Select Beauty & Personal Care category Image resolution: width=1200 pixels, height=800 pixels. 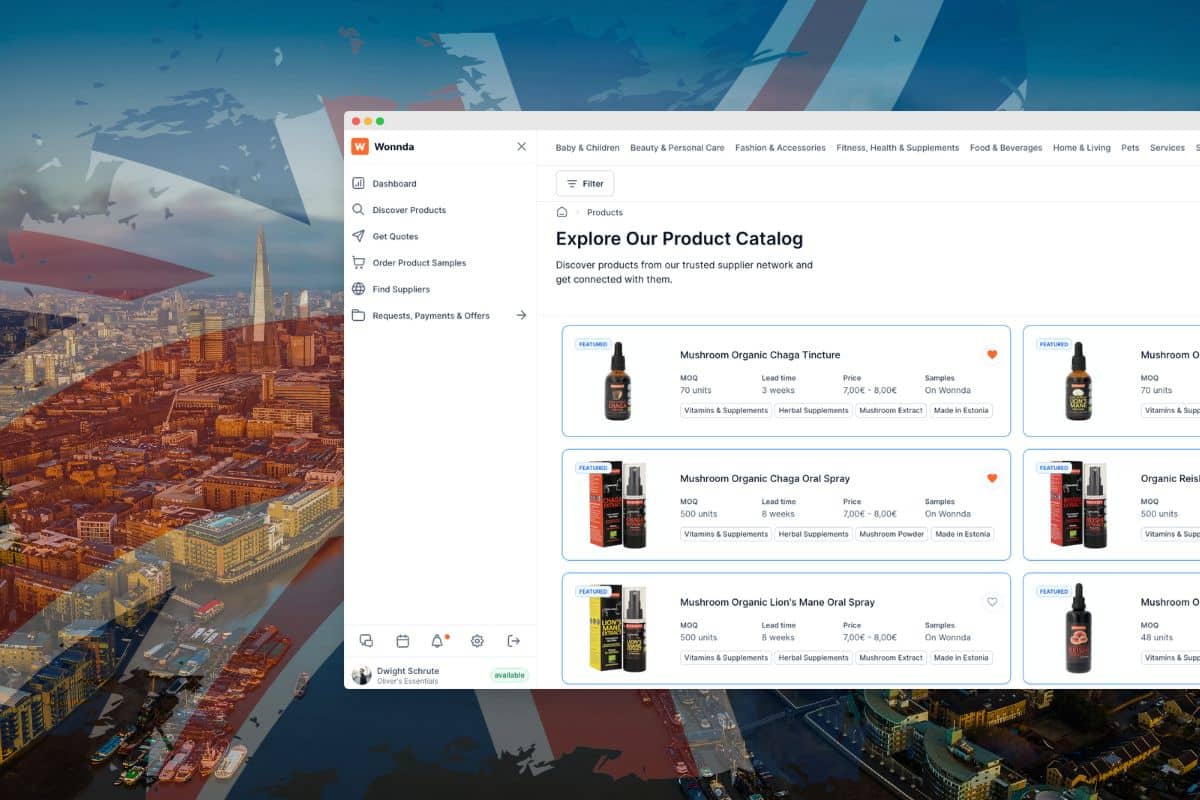677,148
